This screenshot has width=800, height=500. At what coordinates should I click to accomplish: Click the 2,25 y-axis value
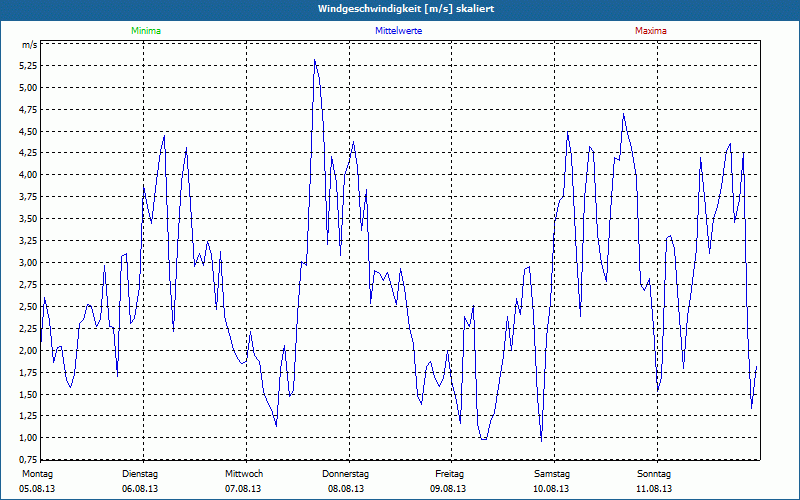pos(29,329)
